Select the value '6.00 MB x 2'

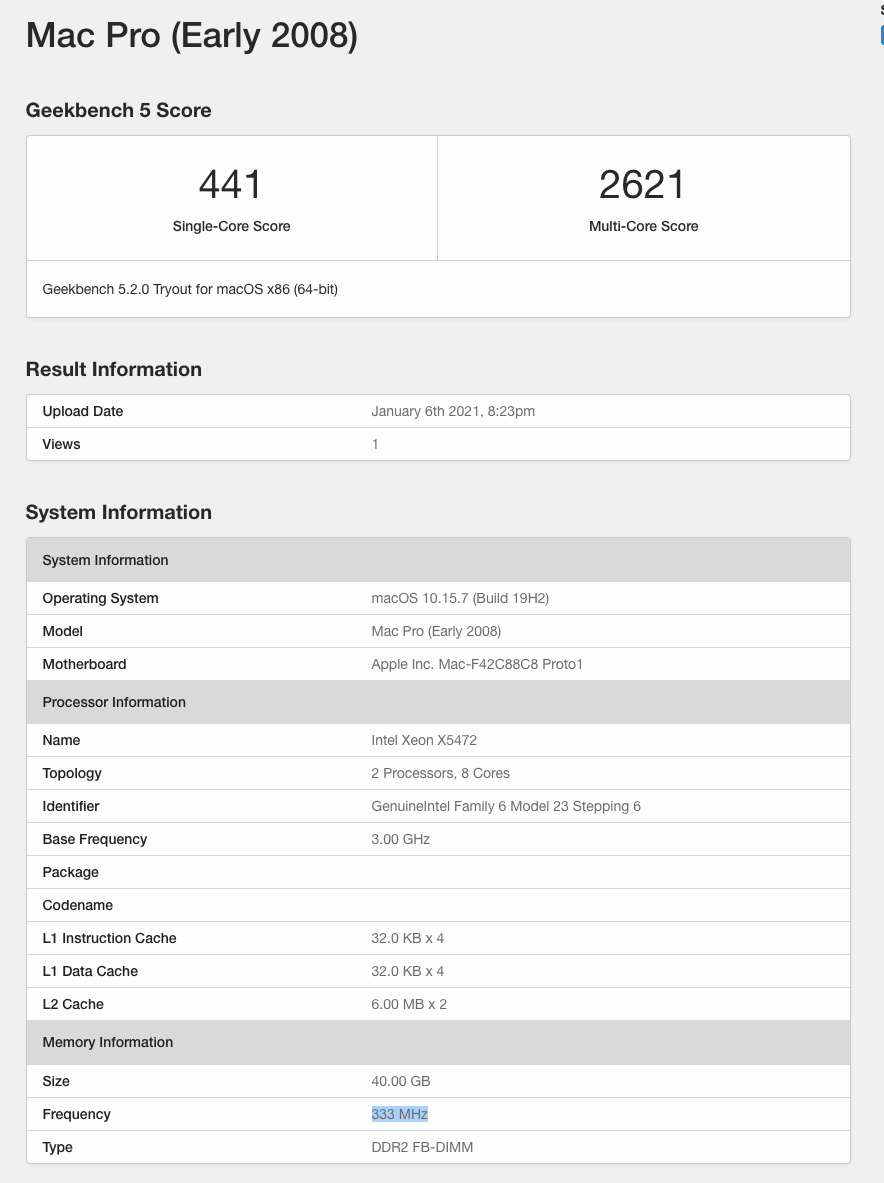(x=409, y=1005)
